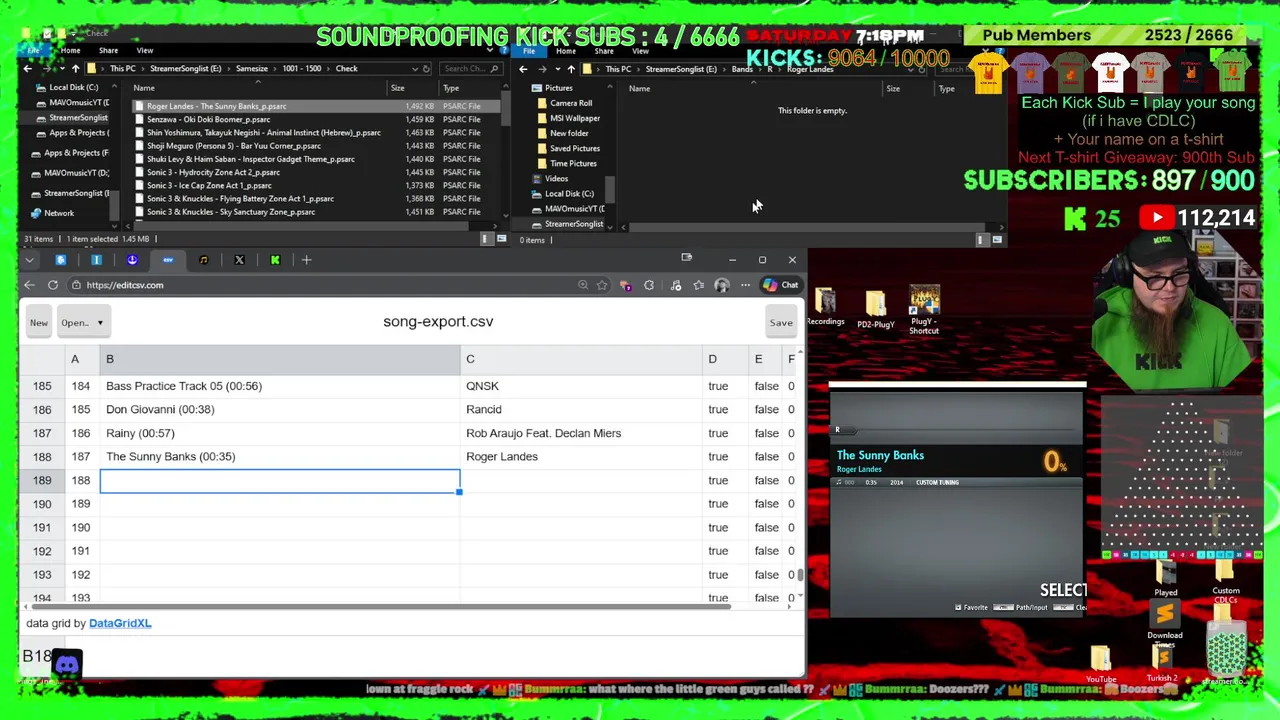The height and width of the screenshot is (720, 1280).
Task: Open View tab in left Explorer
Action: tap(145, 50)
